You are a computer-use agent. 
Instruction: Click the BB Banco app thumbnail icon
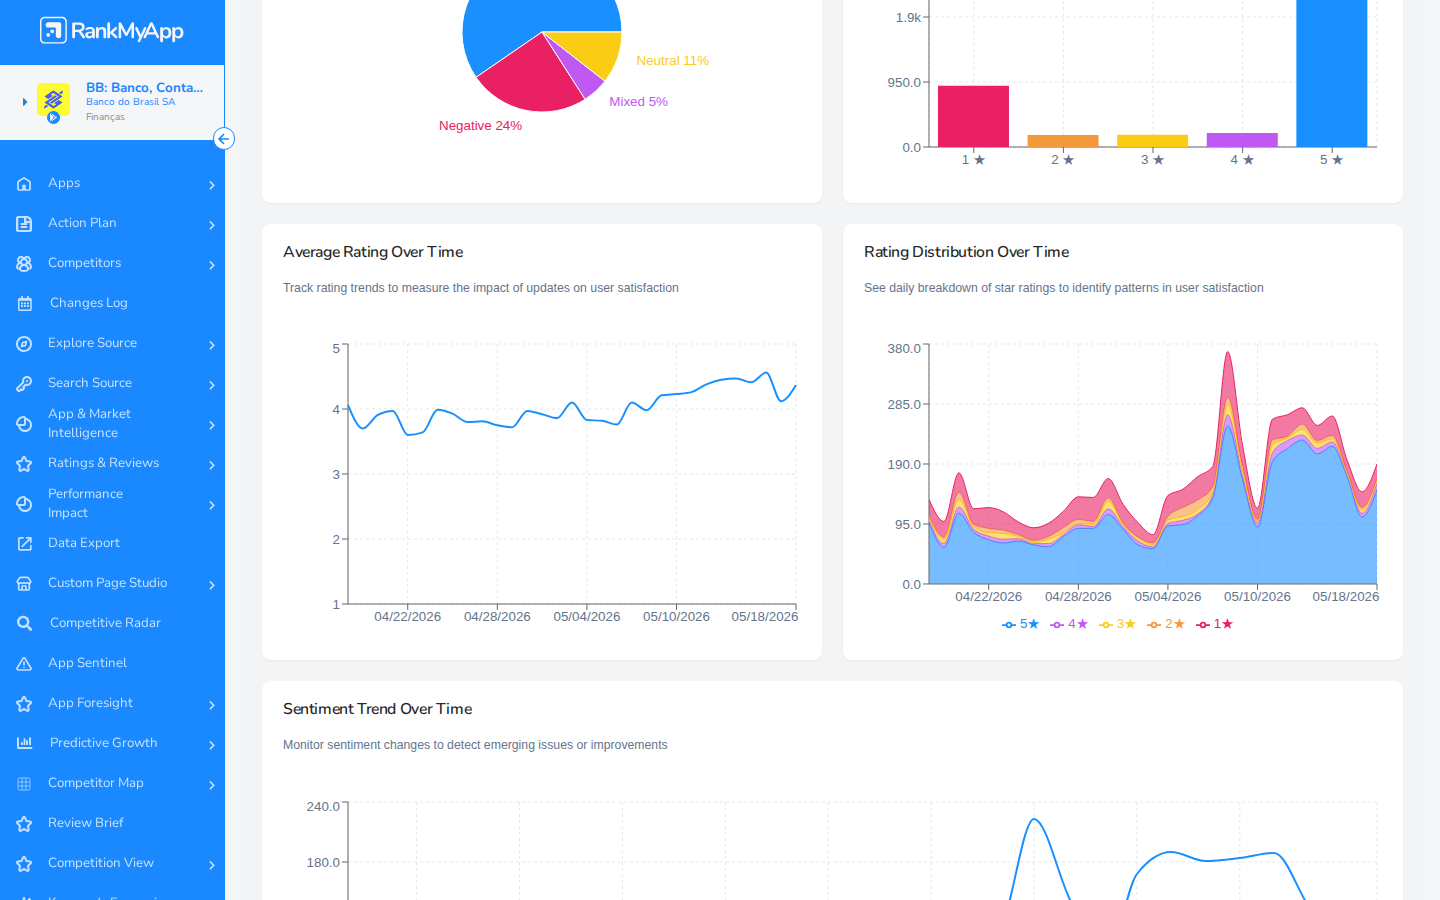pos(53,100)
